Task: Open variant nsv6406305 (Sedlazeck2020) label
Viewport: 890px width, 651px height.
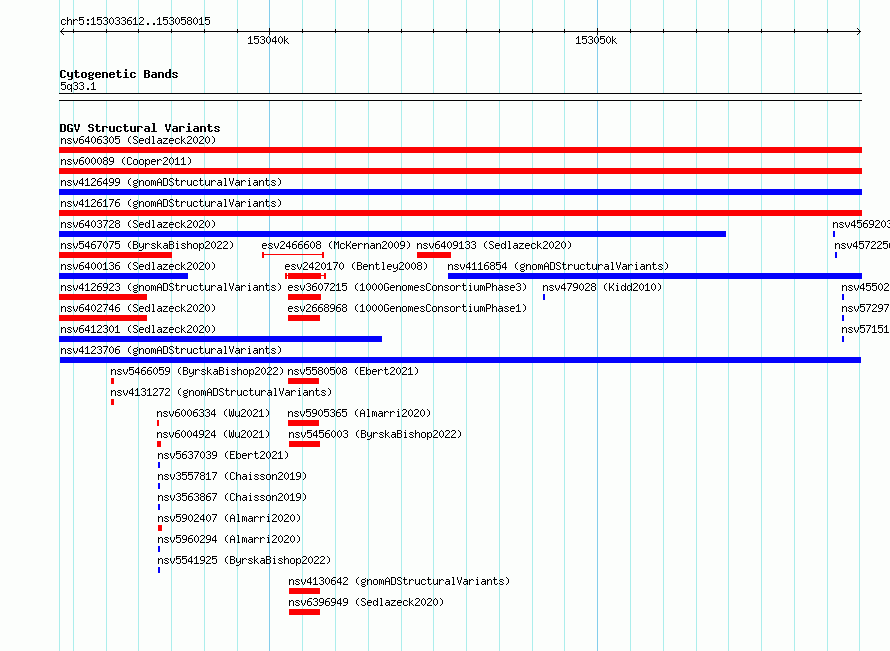Action: tap(138, 140)
